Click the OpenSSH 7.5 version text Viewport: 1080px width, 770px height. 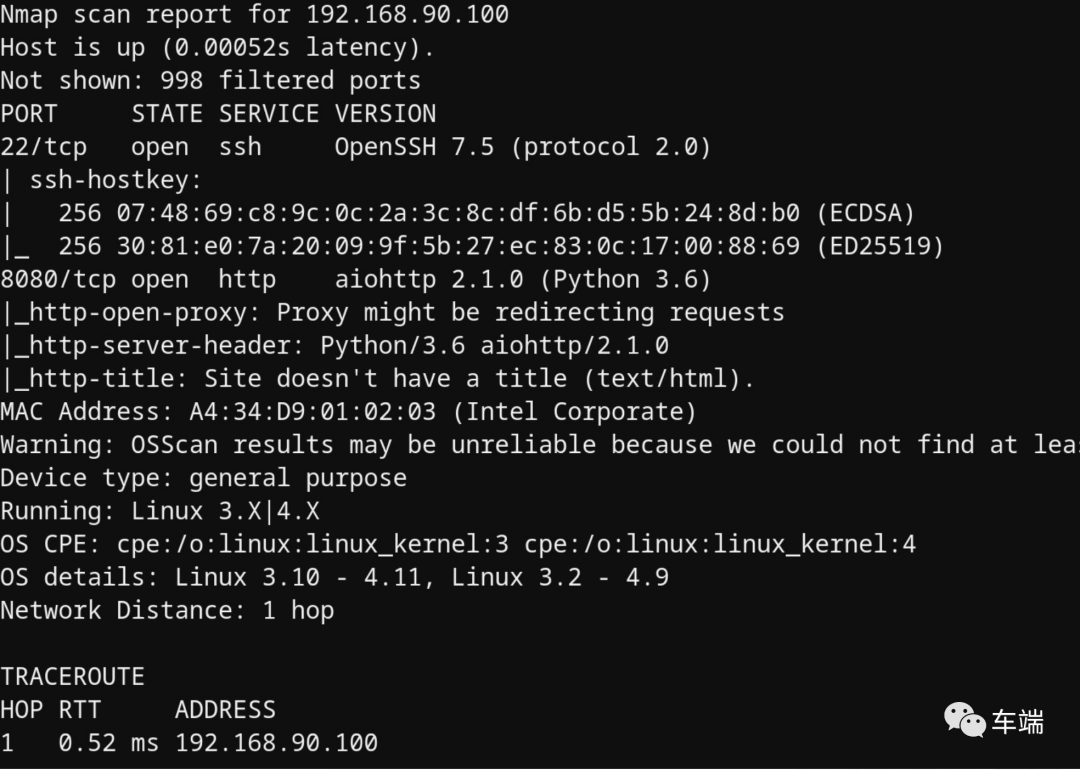point(414,147)
